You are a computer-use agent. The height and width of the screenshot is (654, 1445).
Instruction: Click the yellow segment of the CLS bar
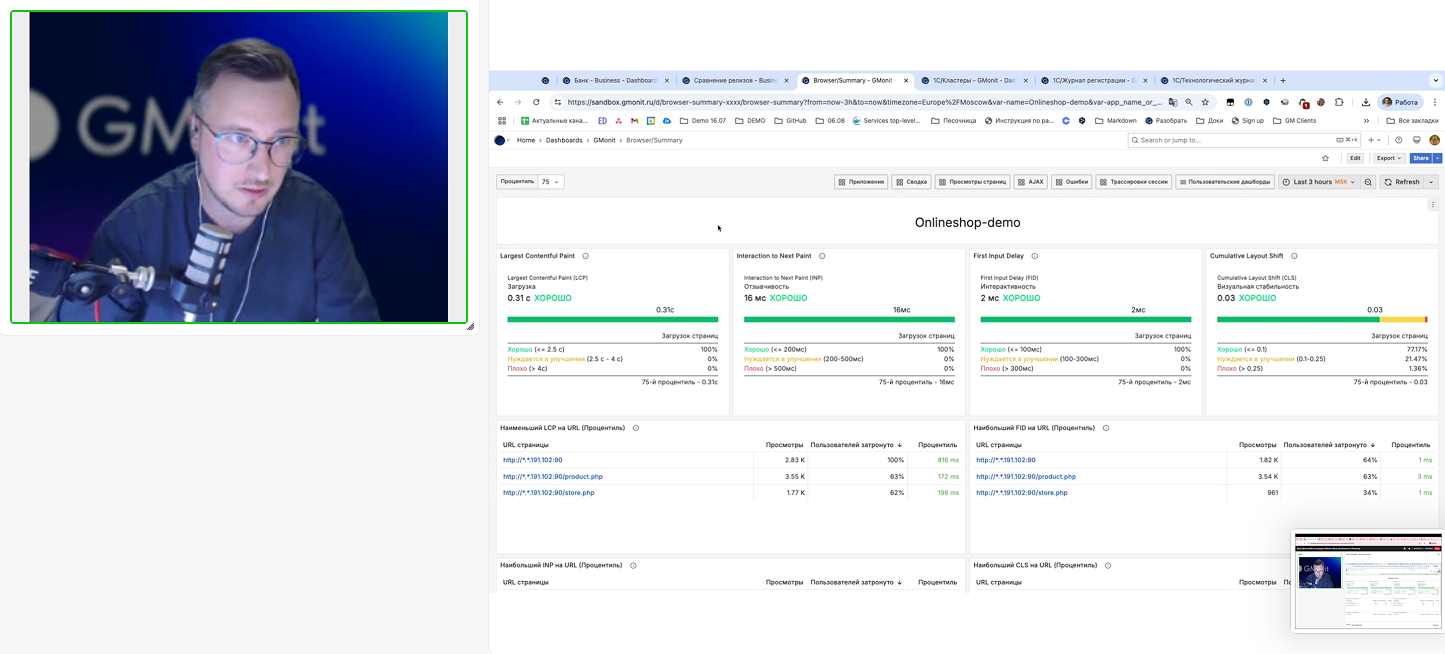point(1401,320)
